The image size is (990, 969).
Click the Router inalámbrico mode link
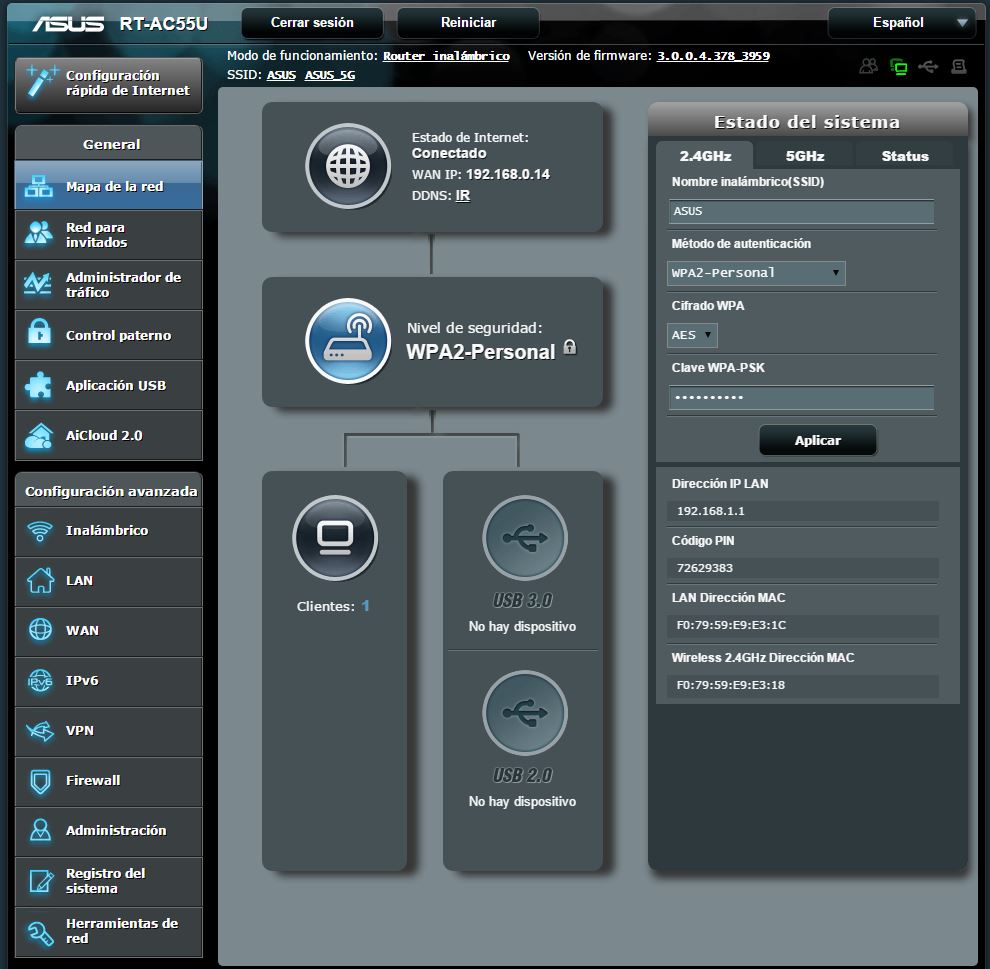446,56
